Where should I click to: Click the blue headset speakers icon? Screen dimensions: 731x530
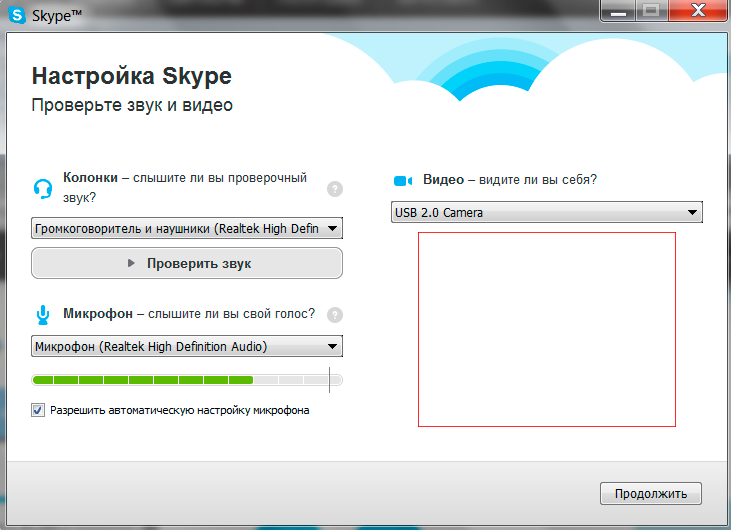click(x=43, y=189)
